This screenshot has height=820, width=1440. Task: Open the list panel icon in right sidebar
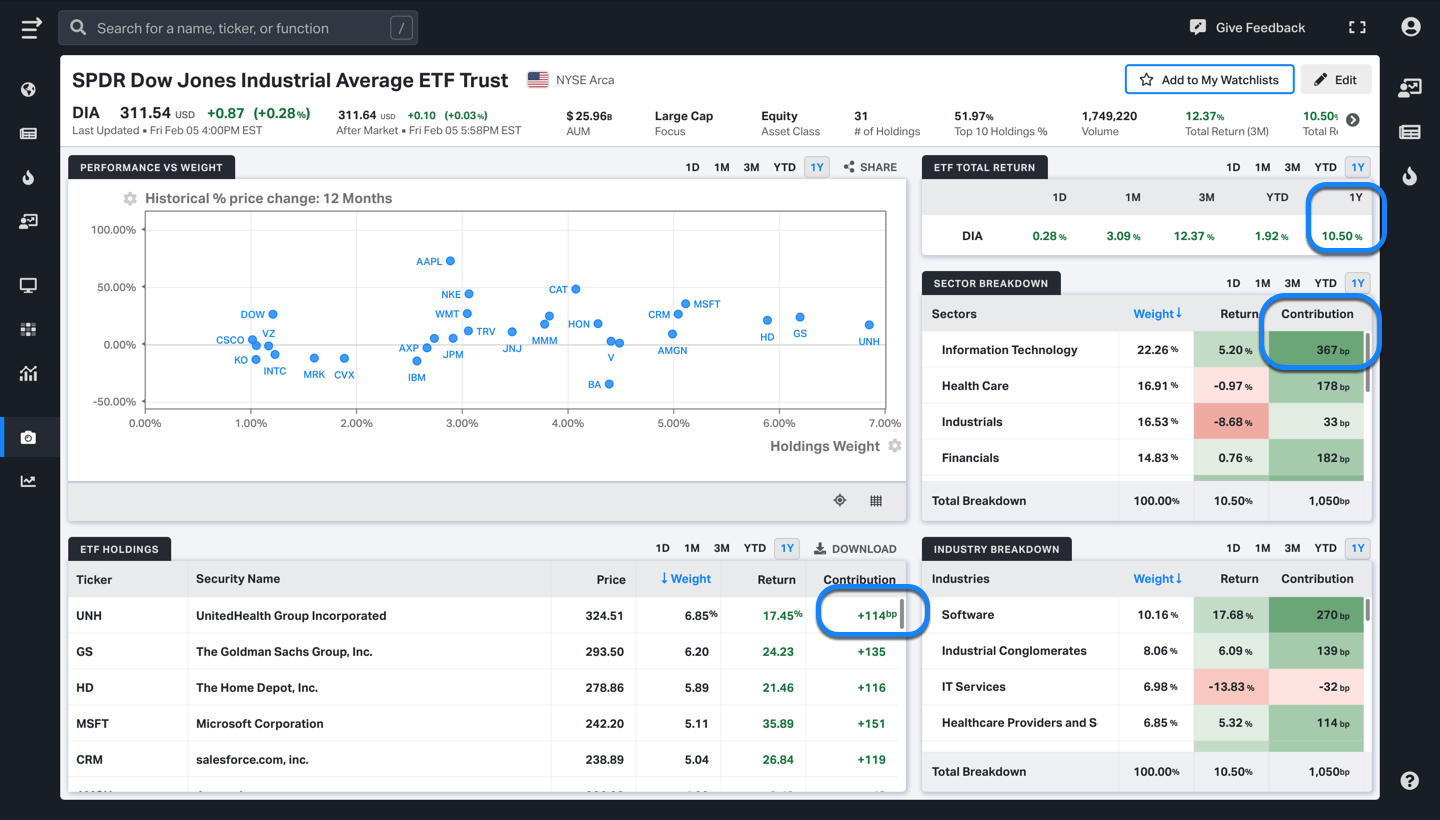[1410, 132]
